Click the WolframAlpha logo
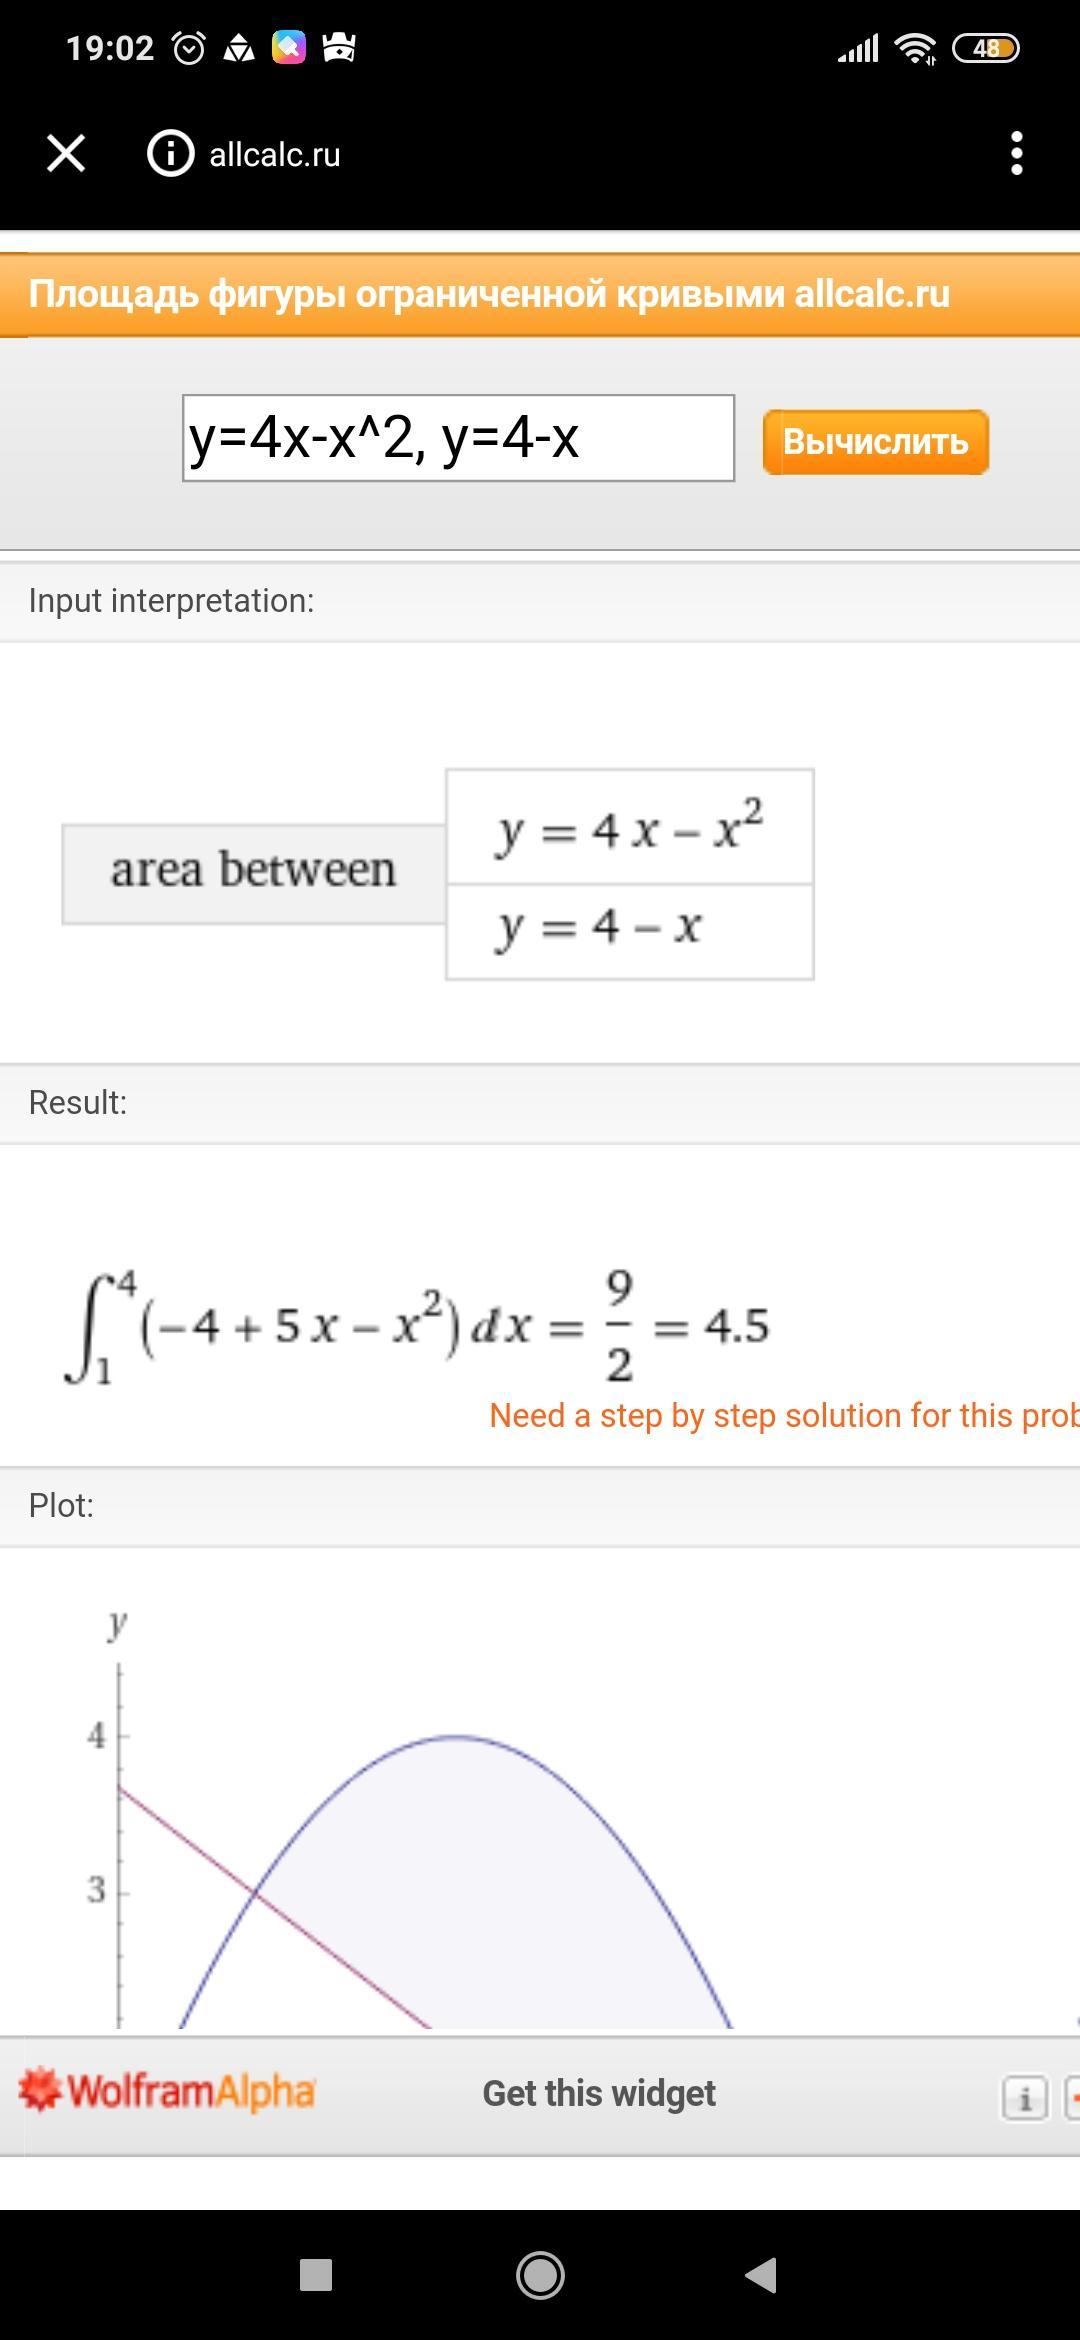 click(167, 2091)
